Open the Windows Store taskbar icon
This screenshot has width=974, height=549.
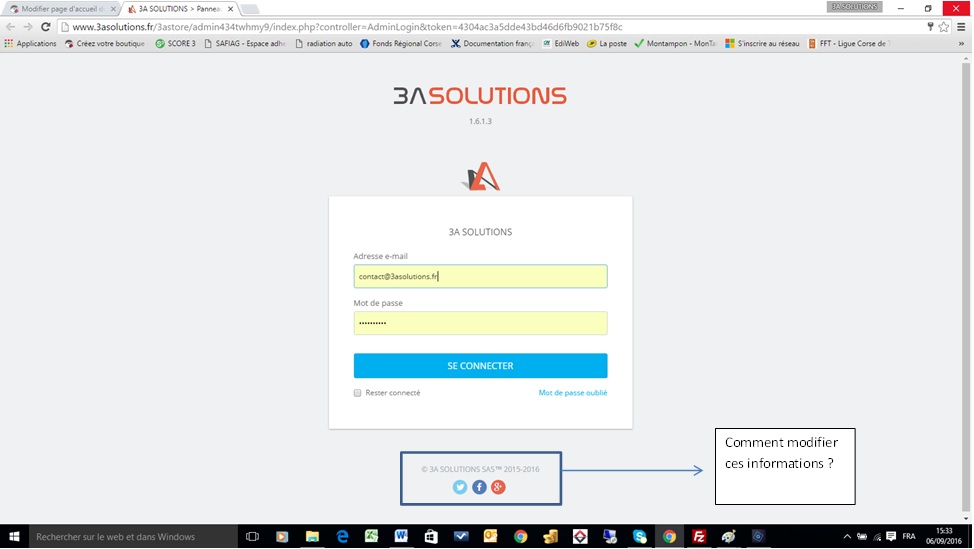431,537
